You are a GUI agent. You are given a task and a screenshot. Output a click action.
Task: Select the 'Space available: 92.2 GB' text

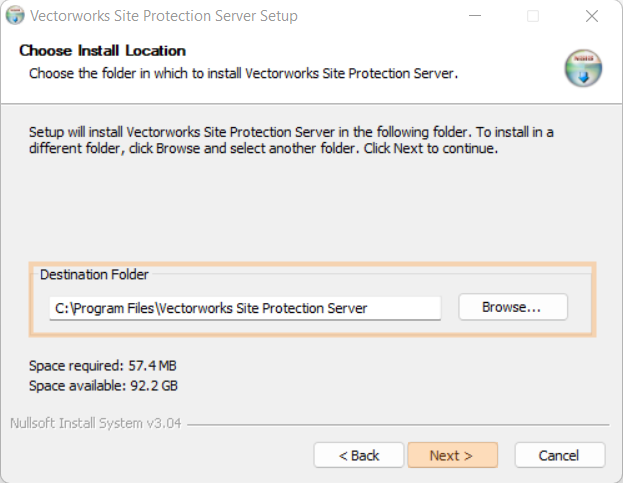pos(103,386)
